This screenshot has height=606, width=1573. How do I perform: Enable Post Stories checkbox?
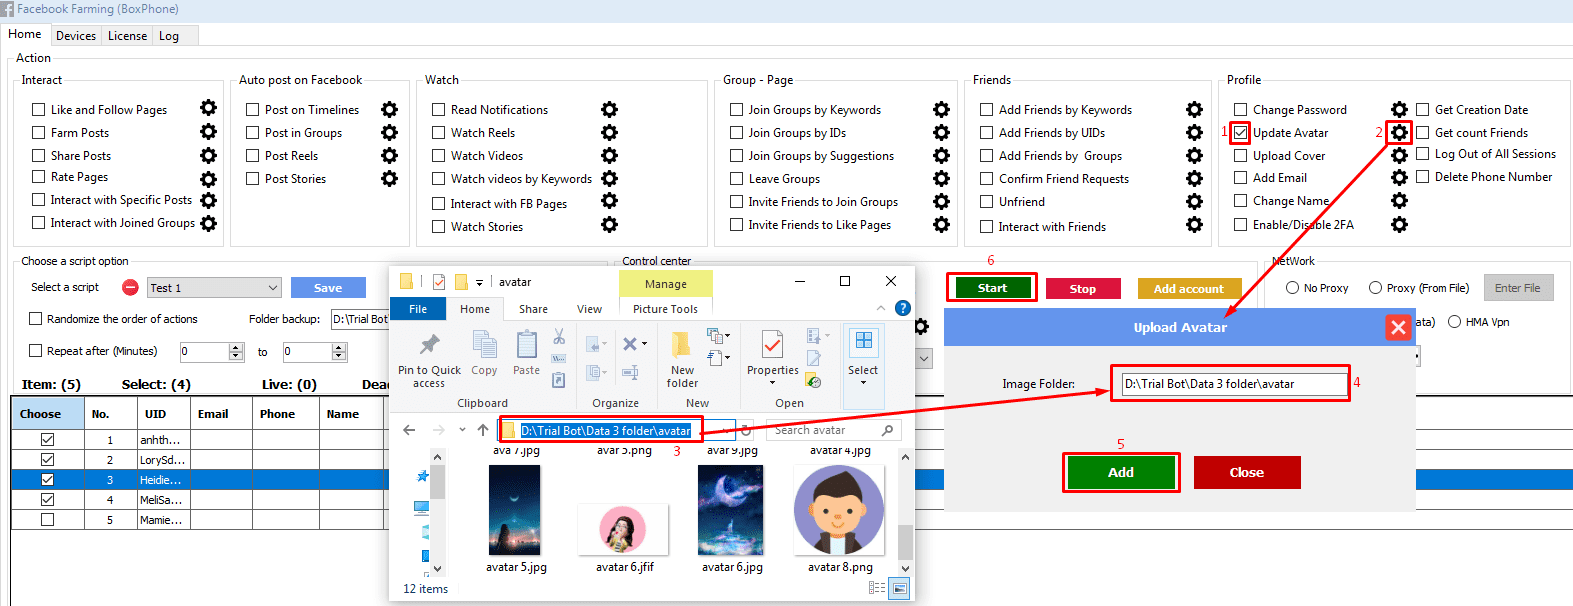252,179
